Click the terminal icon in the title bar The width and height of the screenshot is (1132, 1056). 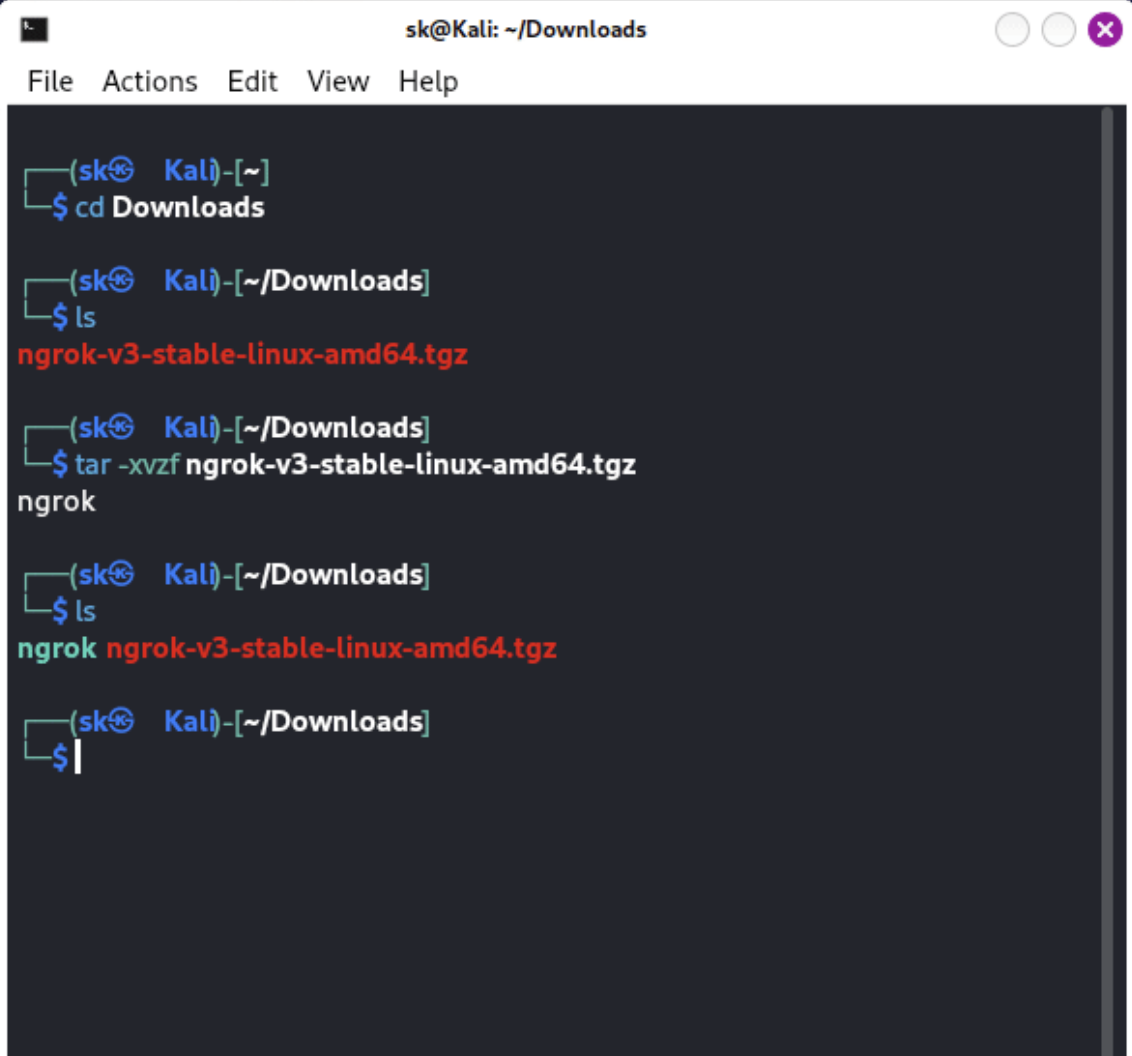point(35,30)
